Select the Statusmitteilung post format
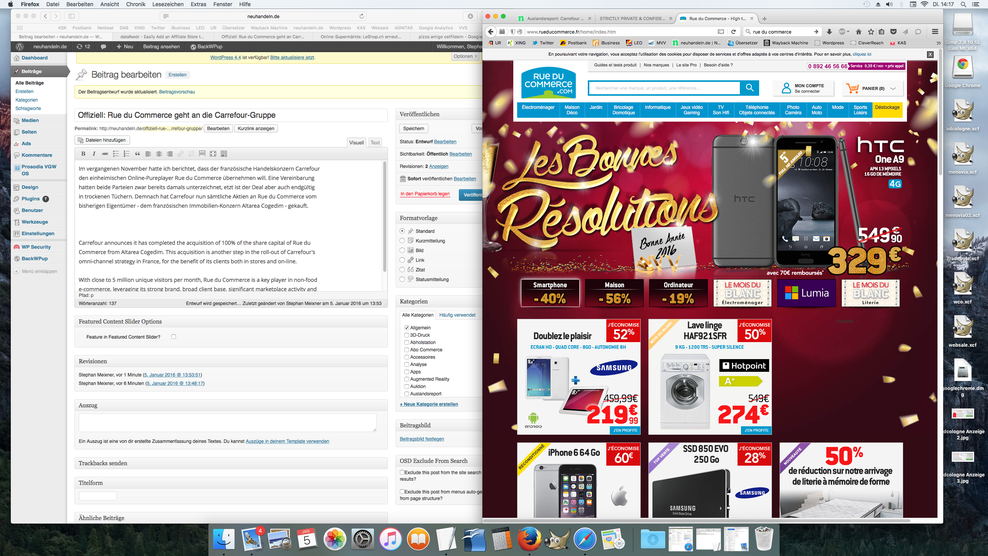Image resolution: width=988 pixels, height=556 pixels. coord(403,279)
